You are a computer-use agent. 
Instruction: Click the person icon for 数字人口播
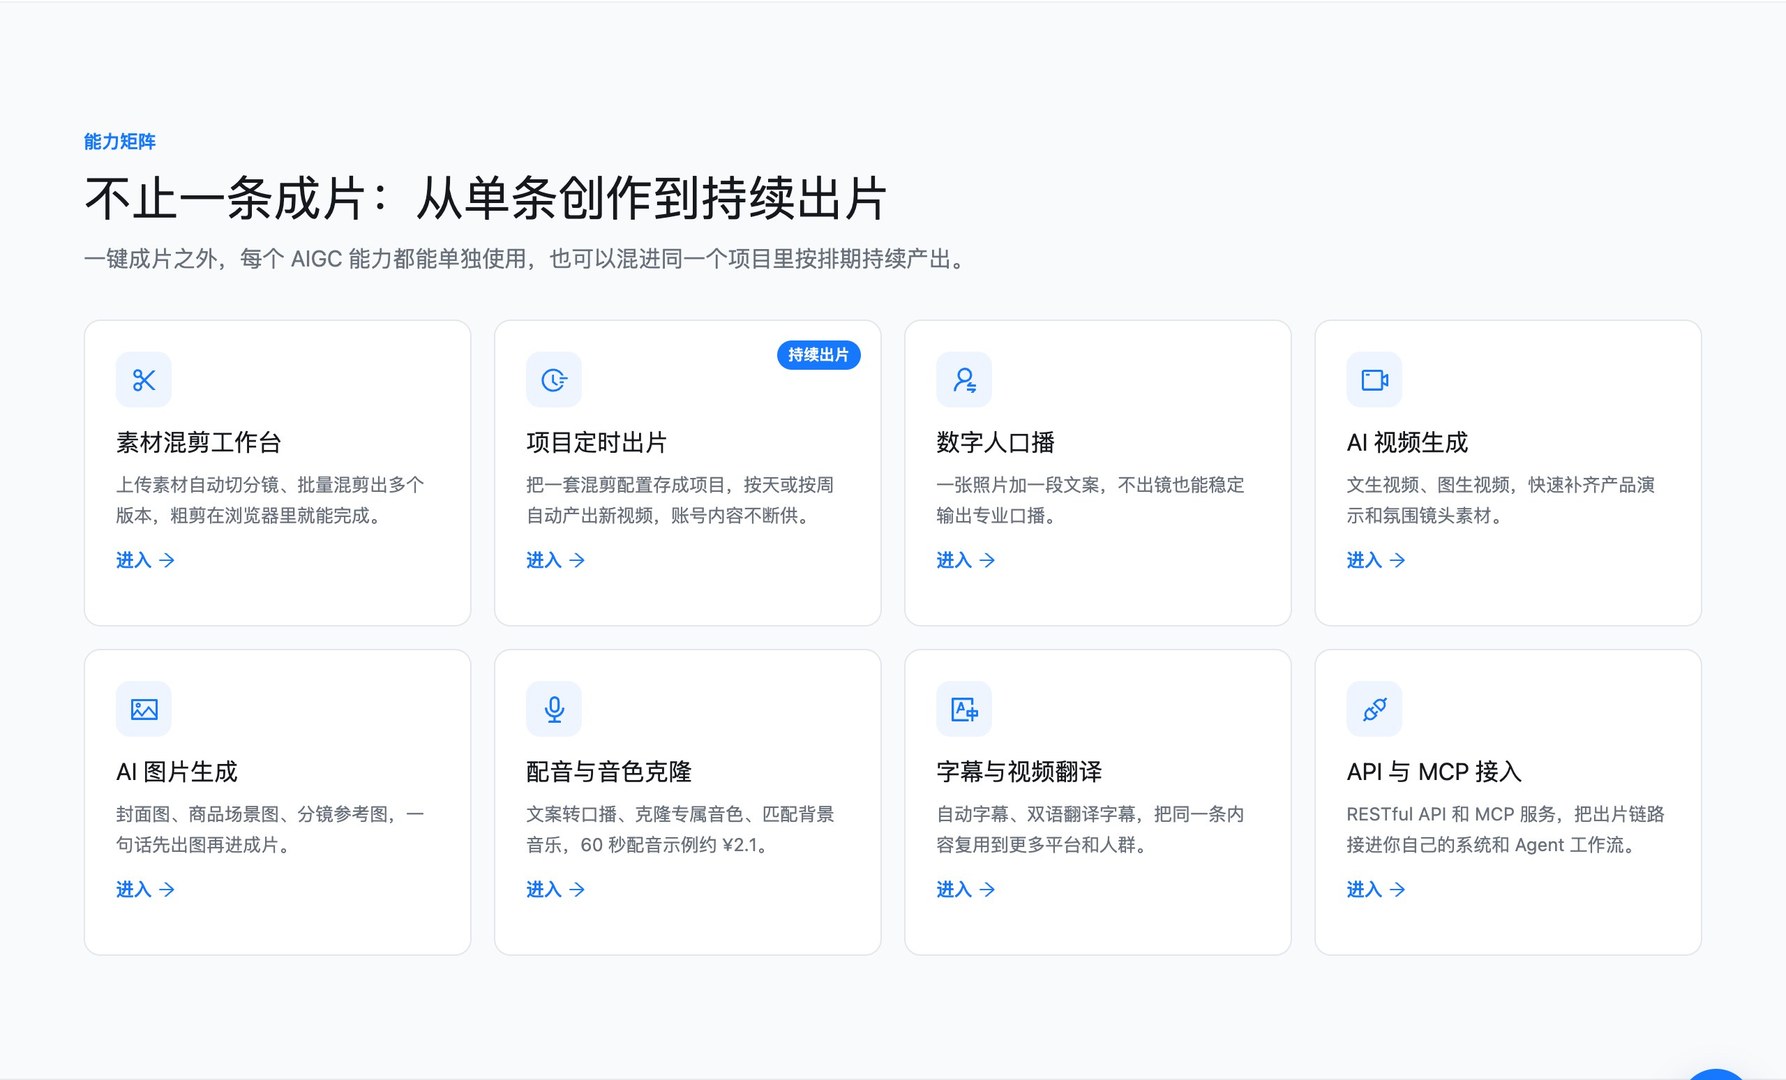point(964,380)
